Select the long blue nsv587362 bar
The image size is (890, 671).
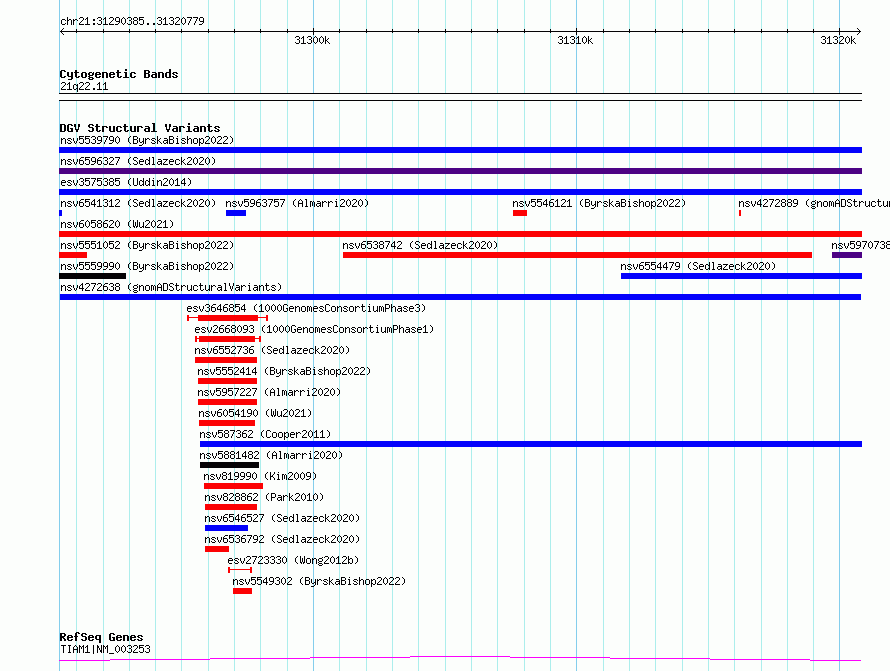[x=531, y=444]
